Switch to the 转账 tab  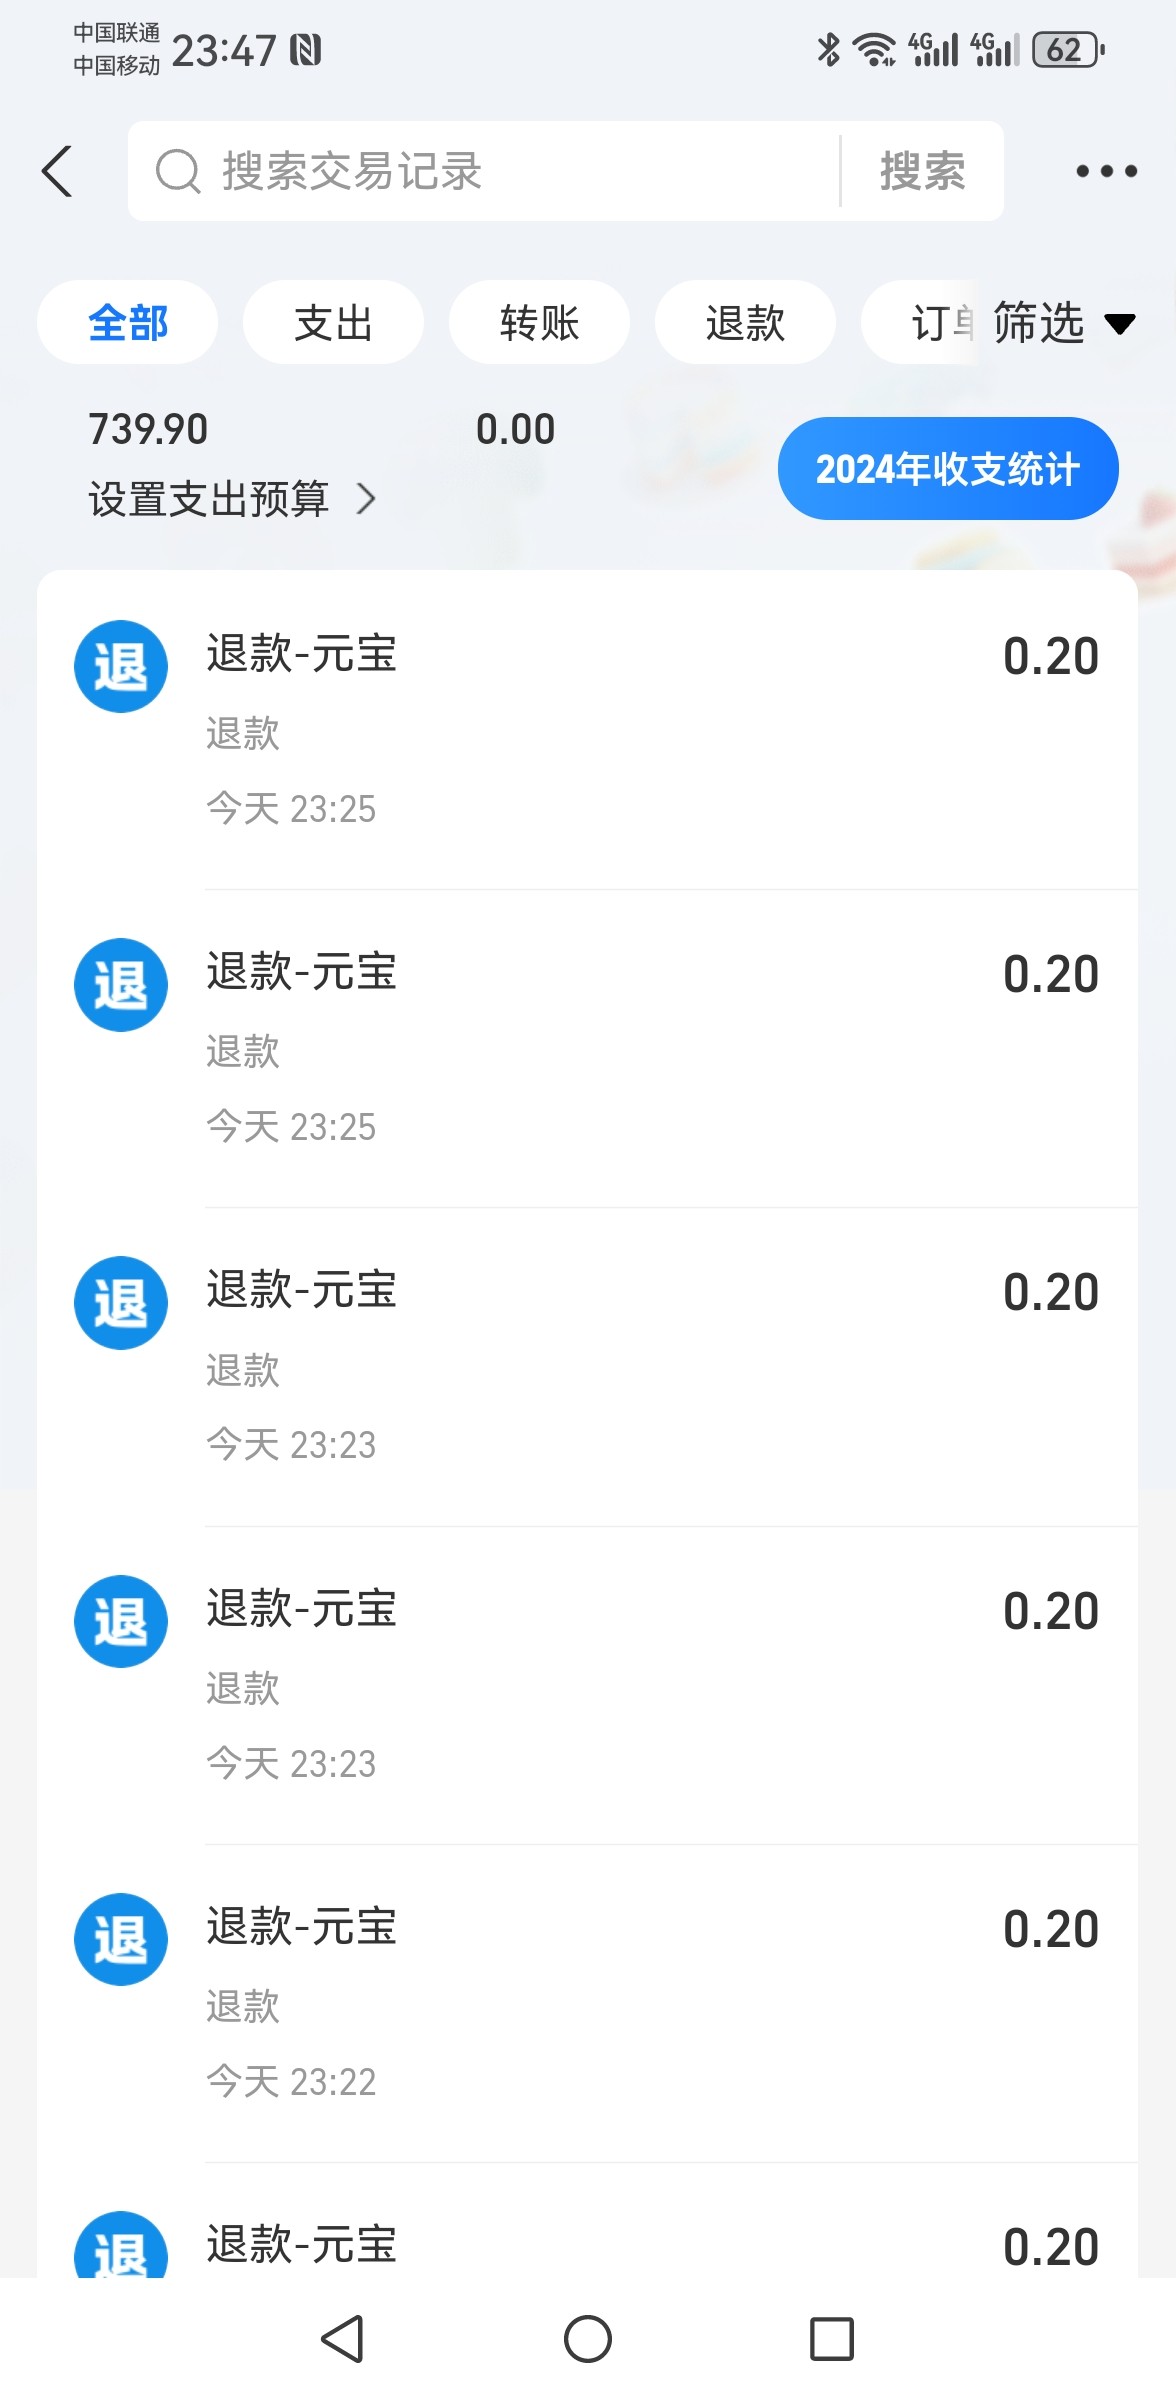pyautogui.click(x=539, y=323)
